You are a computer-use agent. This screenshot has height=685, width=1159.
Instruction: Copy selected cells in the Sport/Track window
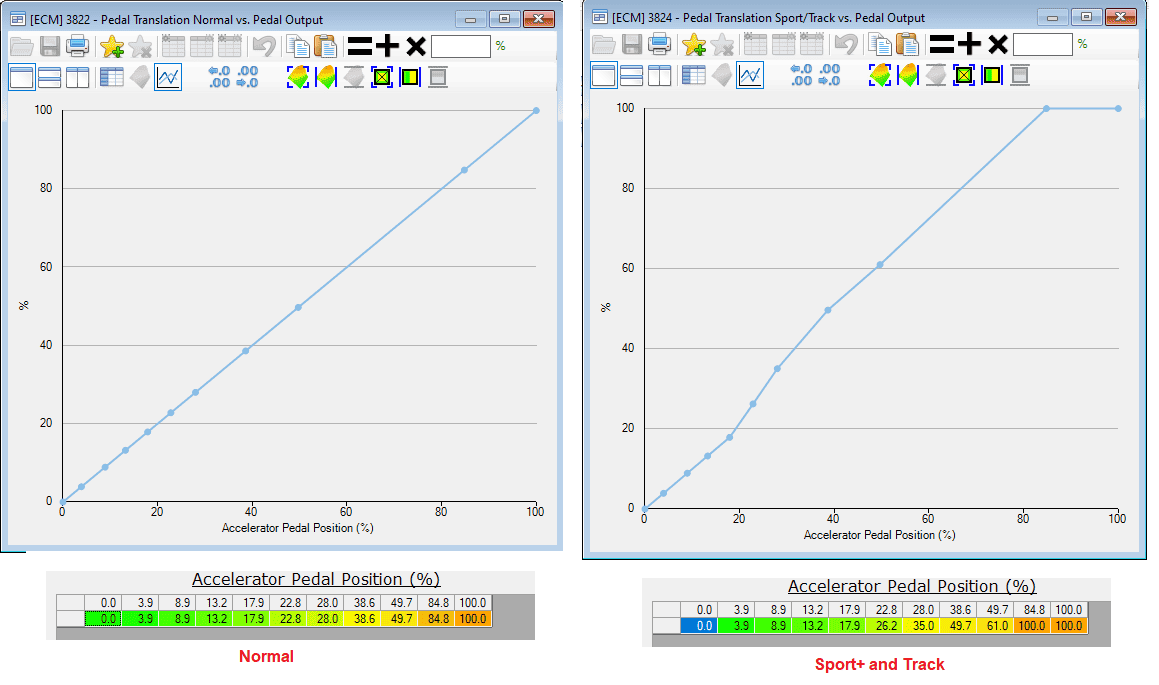(880, 44)
